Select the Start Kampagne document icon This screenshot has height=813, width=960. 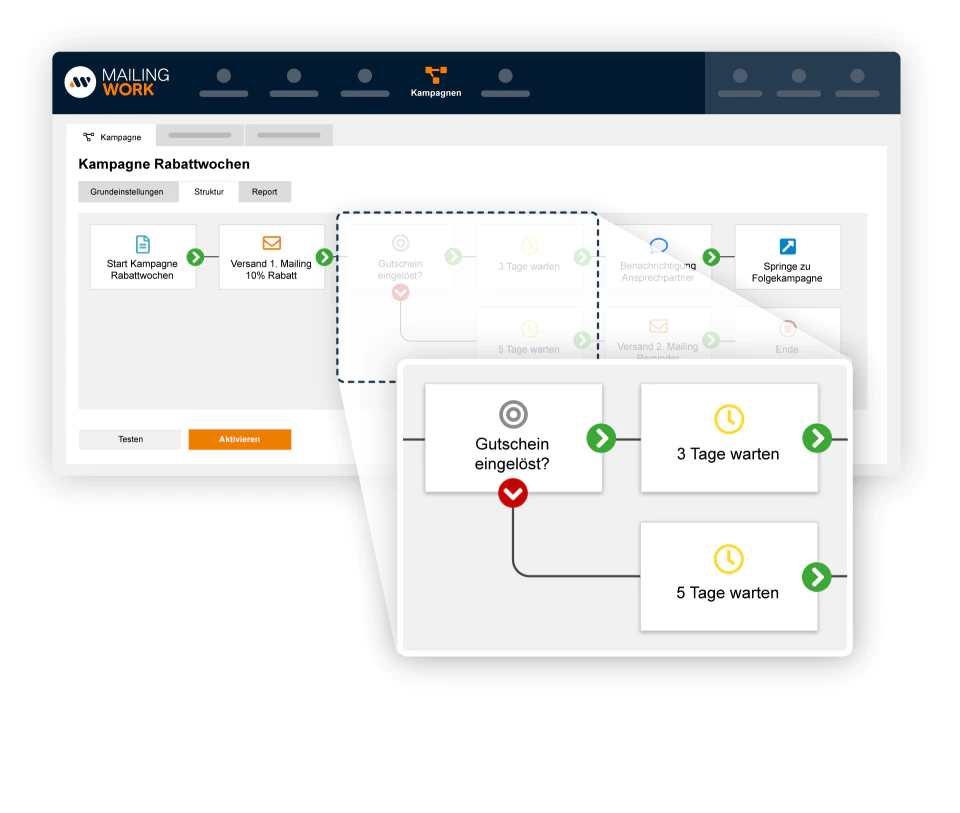click(x=143, y=244)
